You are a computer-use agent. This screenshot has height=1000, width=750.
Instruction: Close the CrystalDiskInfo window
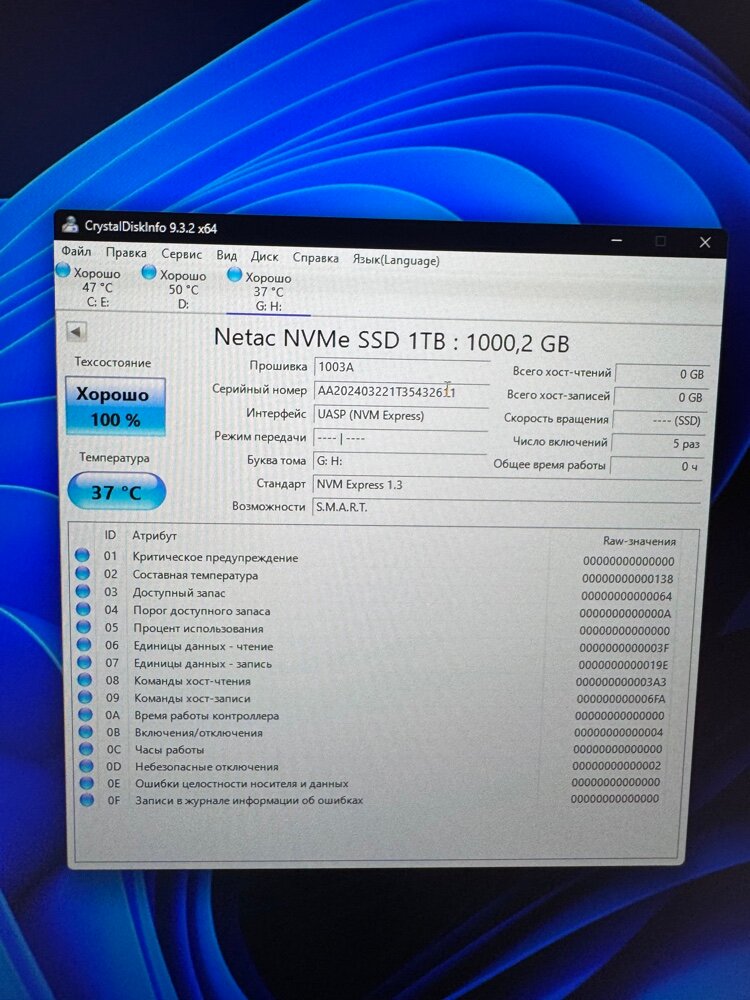[x=705, y=242]
